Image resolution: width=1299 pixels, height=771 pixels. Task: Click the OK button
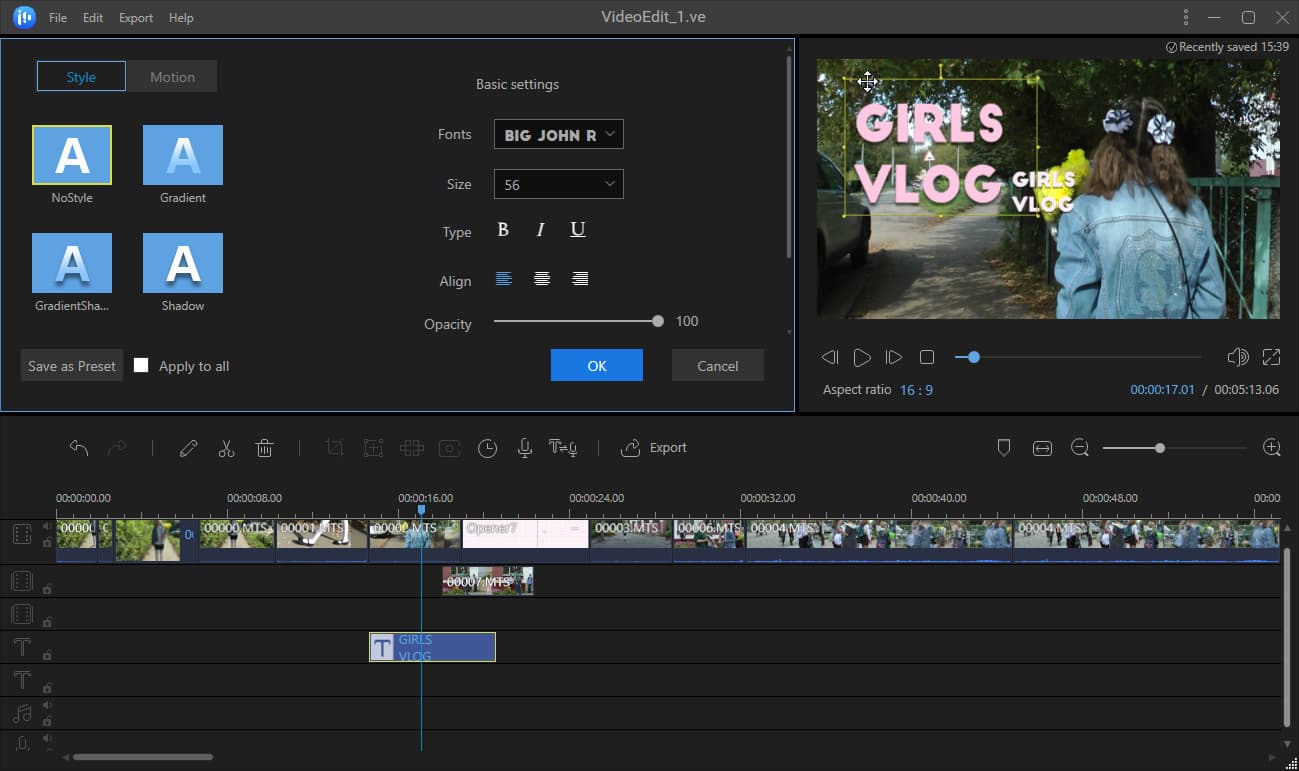tap(596, 366)
